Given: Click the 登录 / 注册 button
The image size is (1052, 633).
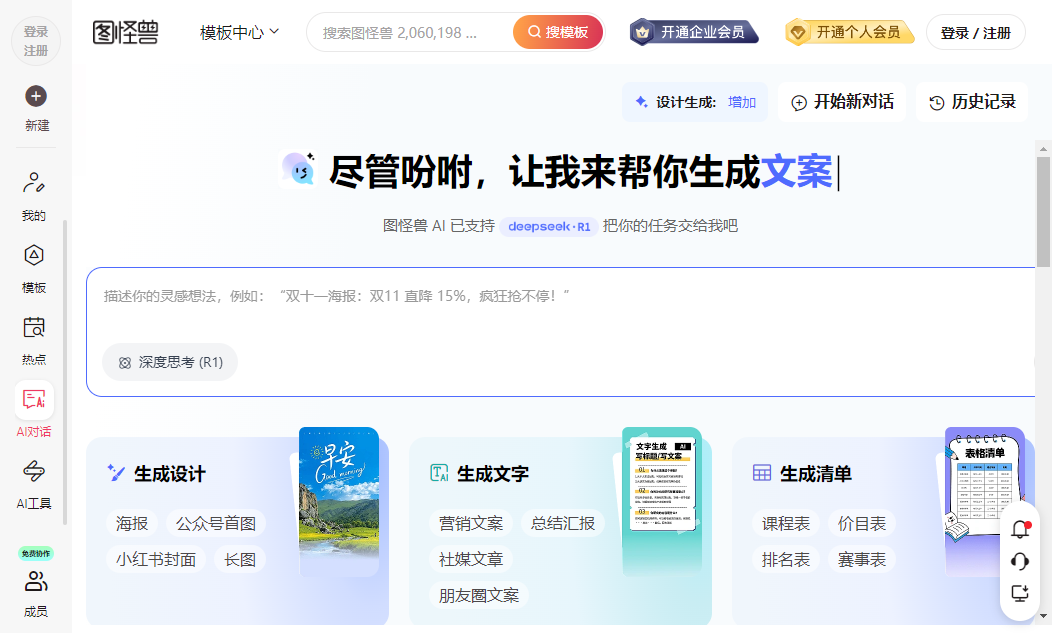Looking at the screenshot, I should [976, 32].
